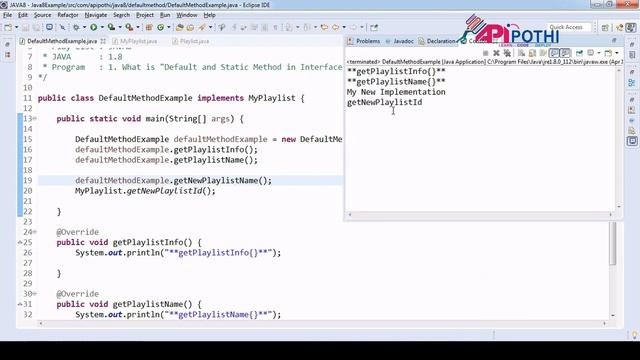Click the editor vertical scrollbar thumb
This screenshot has height=360, width=640.
tap(613, 243)
